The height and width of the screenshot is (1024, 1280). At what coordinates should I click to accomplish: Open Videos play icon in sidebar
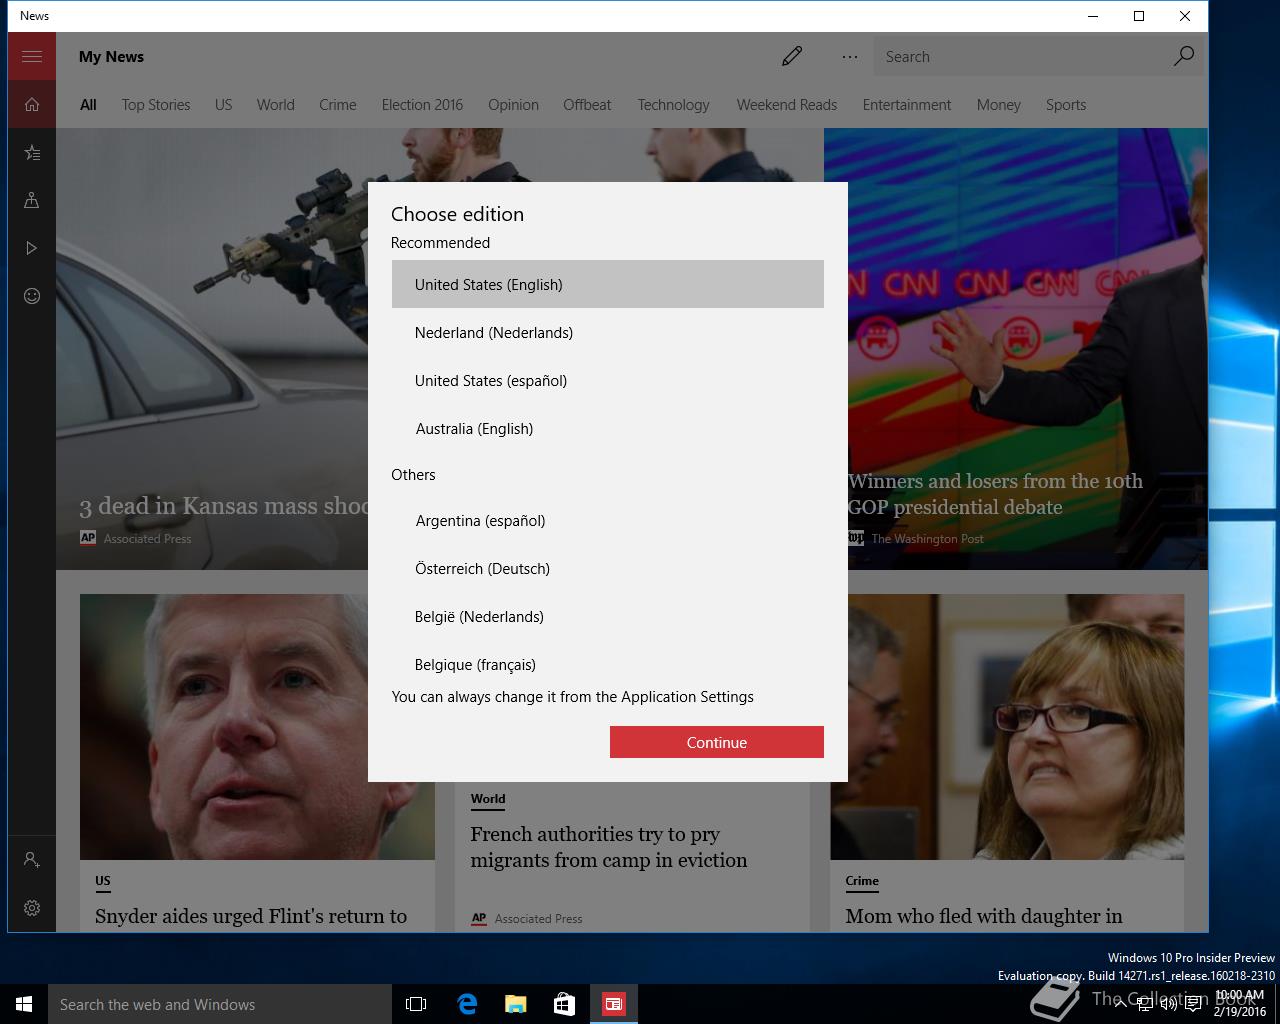(32, 248)
